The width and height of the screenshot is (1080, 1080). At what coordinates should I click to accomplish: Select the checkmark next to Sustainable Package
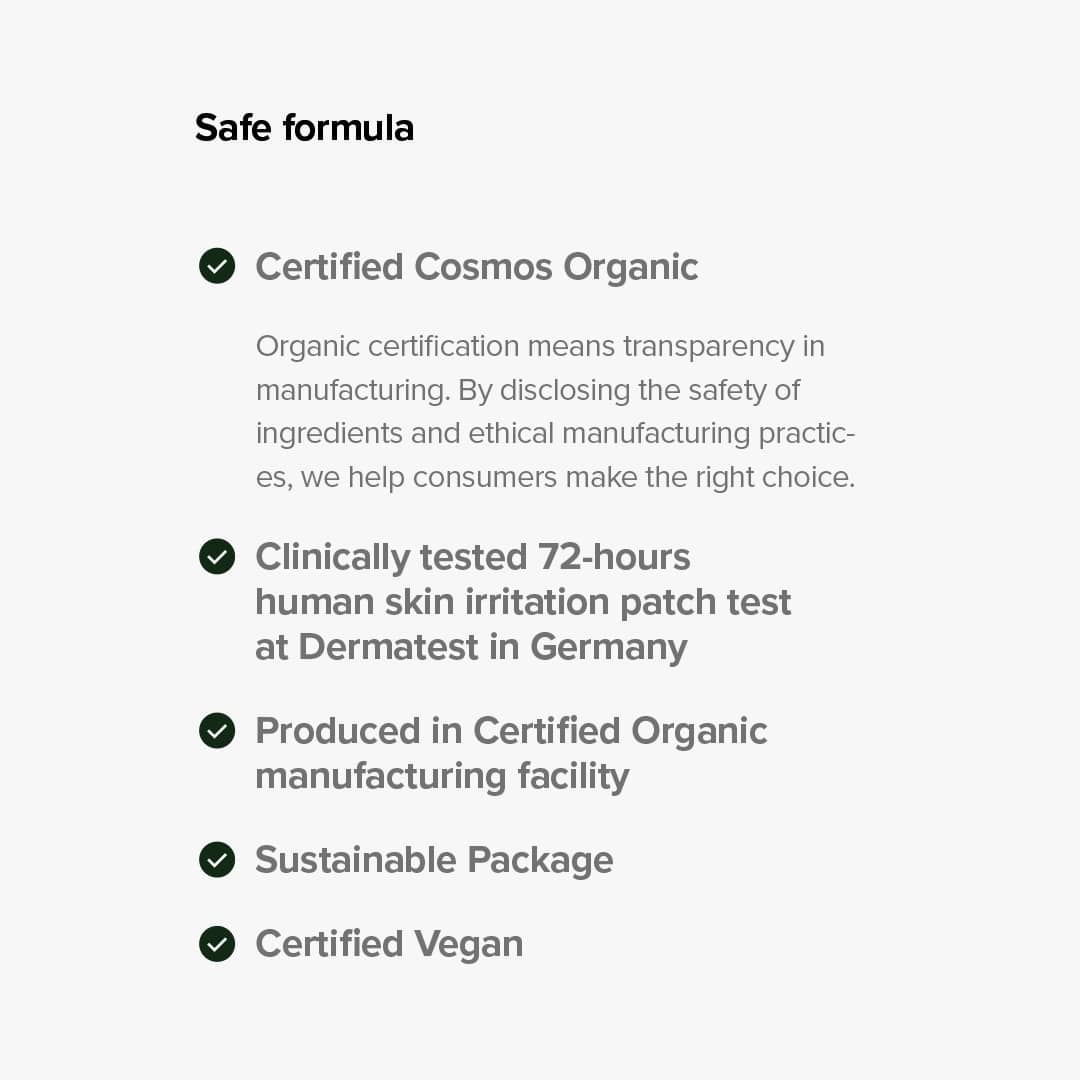coord(217,860)
